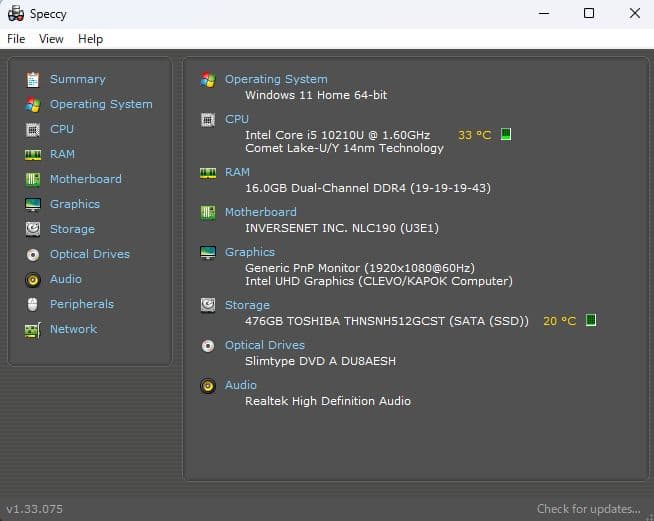Click the Optical Drives disc icon in sidebar
This screenshot has height=521, width=654.
tap(33, 254)
